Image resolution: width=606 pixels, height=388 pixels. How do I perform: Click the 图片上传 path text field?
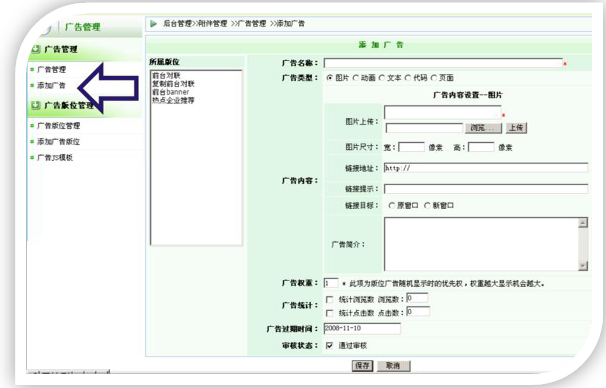point(443,112)
